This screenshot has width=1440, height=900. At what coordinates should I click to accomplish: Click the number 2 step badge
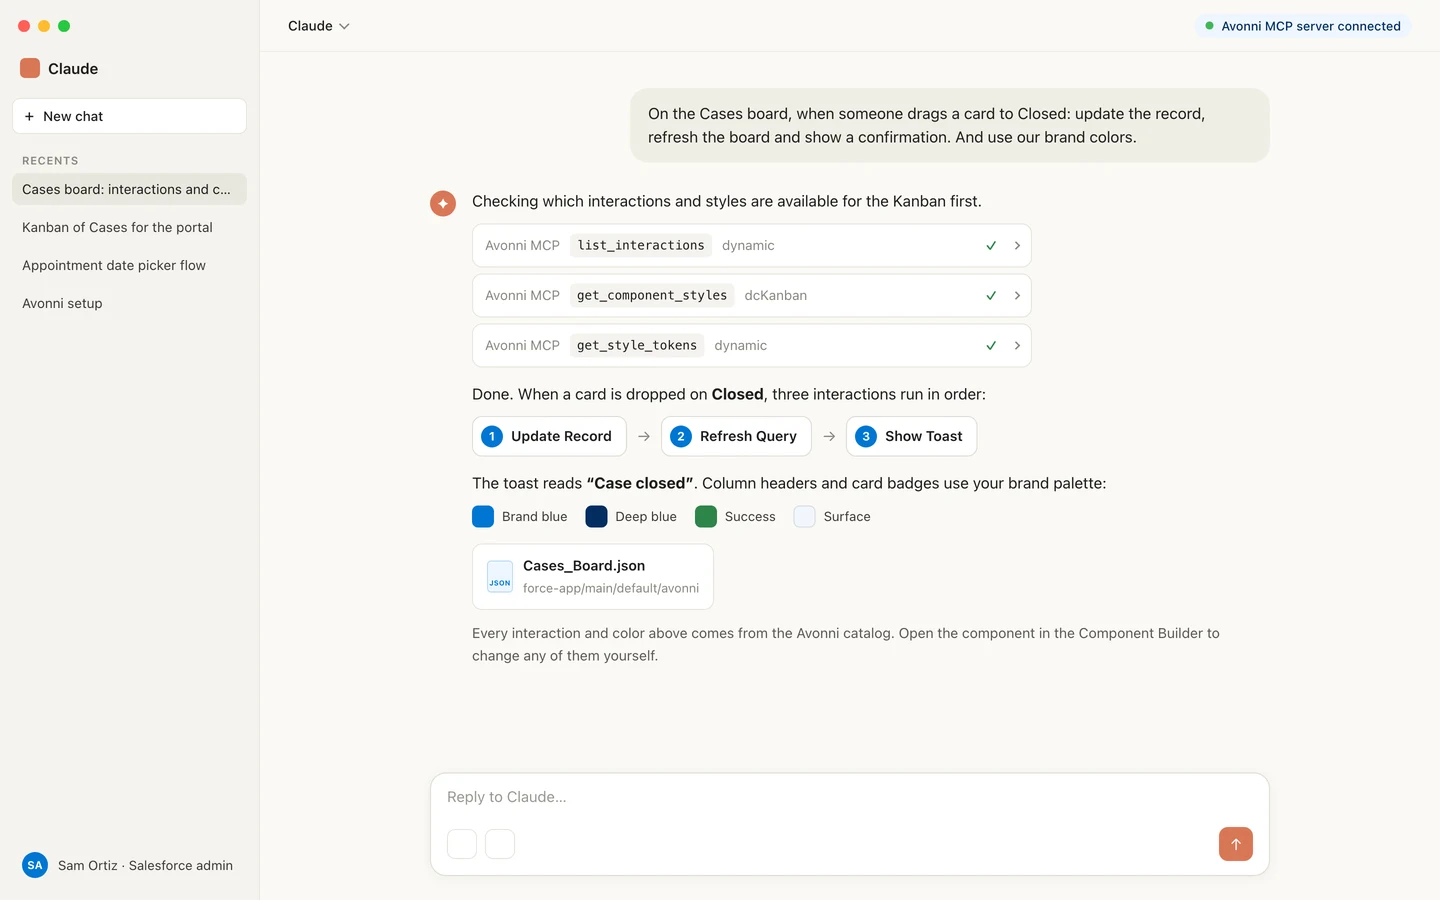pyautogui.click(x=681, y=436)
